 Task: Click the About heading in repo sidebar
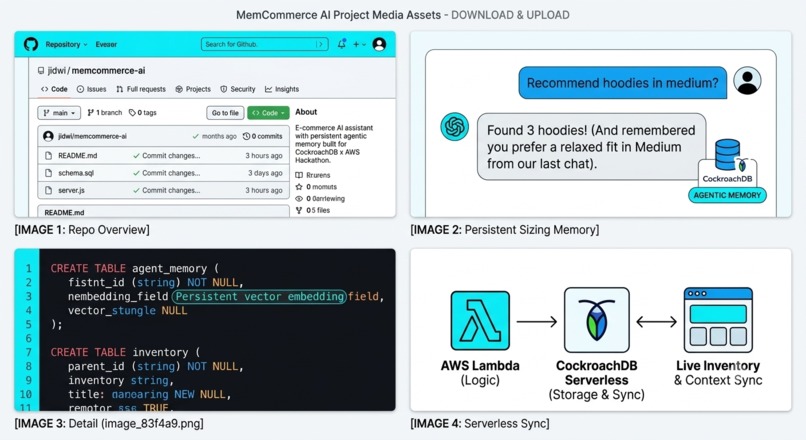click(306, 112)
